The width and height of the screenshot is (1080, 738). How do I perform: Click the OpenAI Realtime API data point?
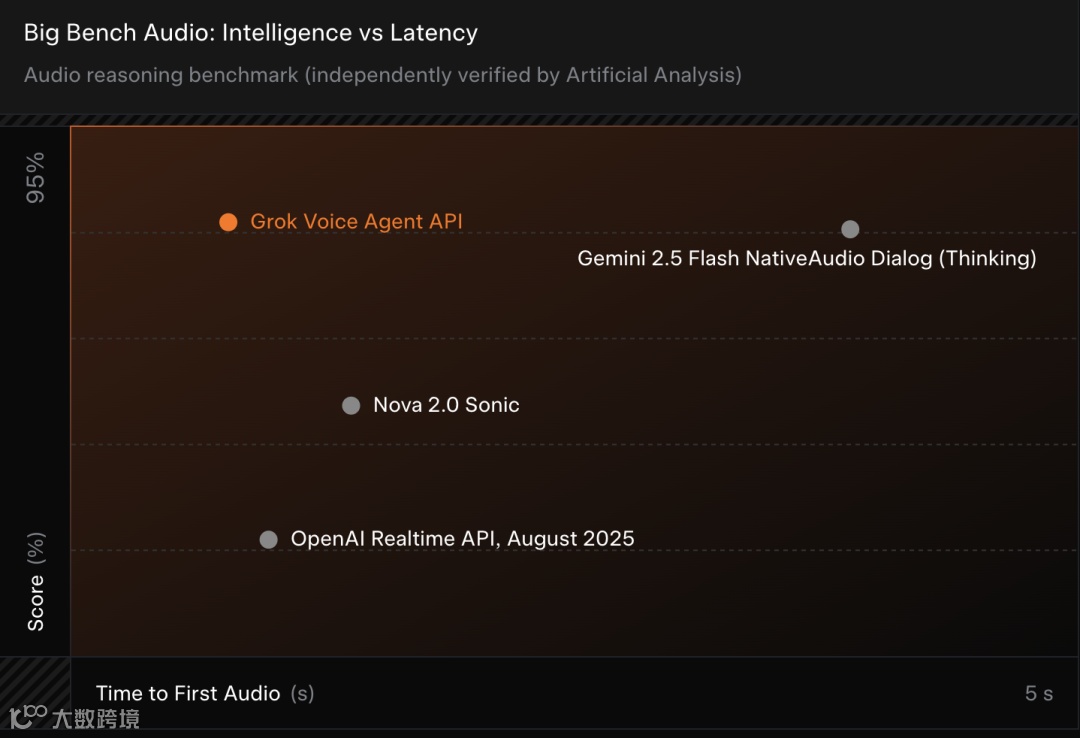(268, 539)
